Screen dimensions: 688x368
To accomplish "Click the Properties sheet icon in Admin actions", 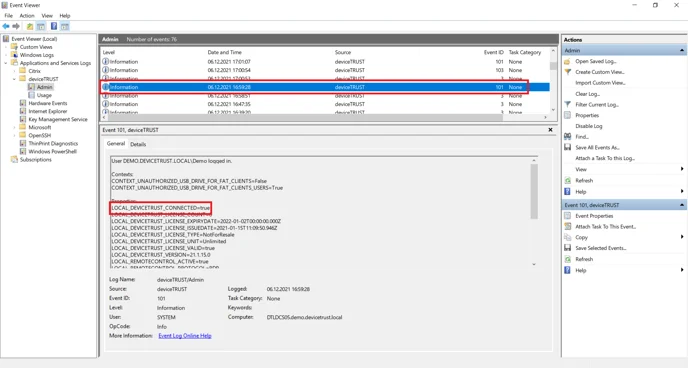I will (567, 115).
